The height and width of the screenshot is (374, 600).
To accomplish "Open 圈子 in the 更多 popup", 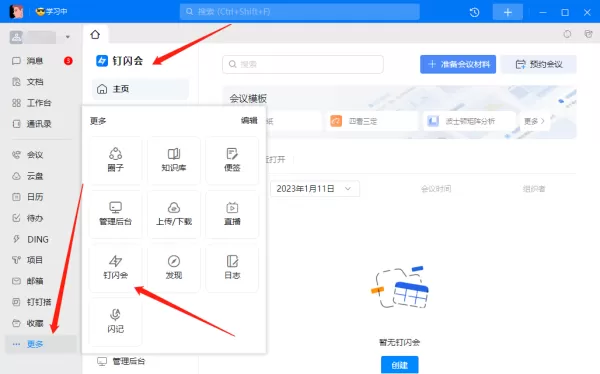I will [116, 160].
